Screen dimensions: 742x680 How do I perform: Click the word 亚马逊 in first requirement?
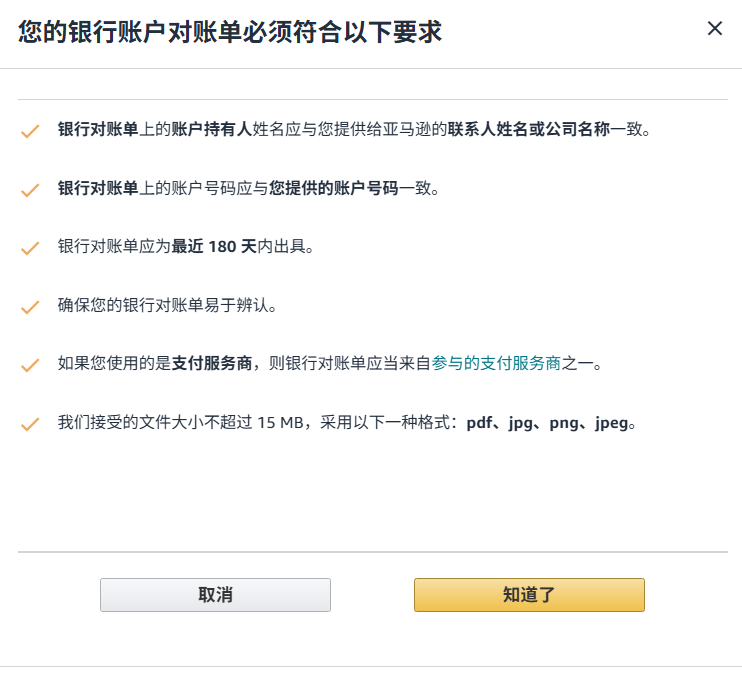click(418, 130)
